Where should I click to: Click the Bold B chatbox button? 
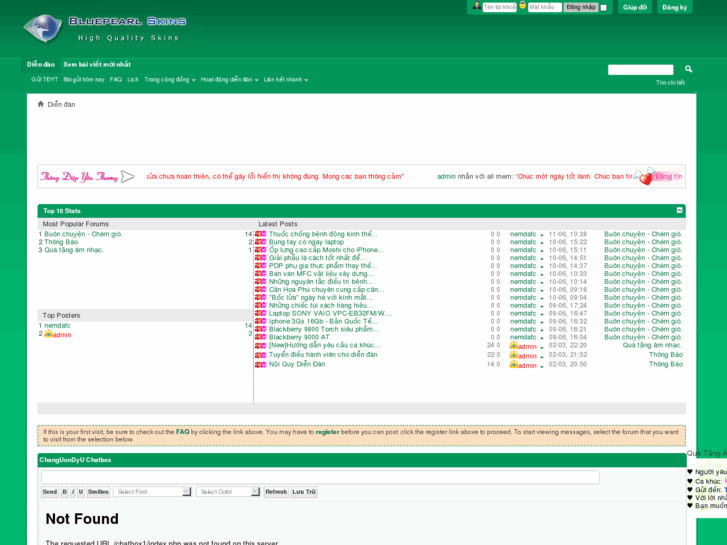point(65,492)
